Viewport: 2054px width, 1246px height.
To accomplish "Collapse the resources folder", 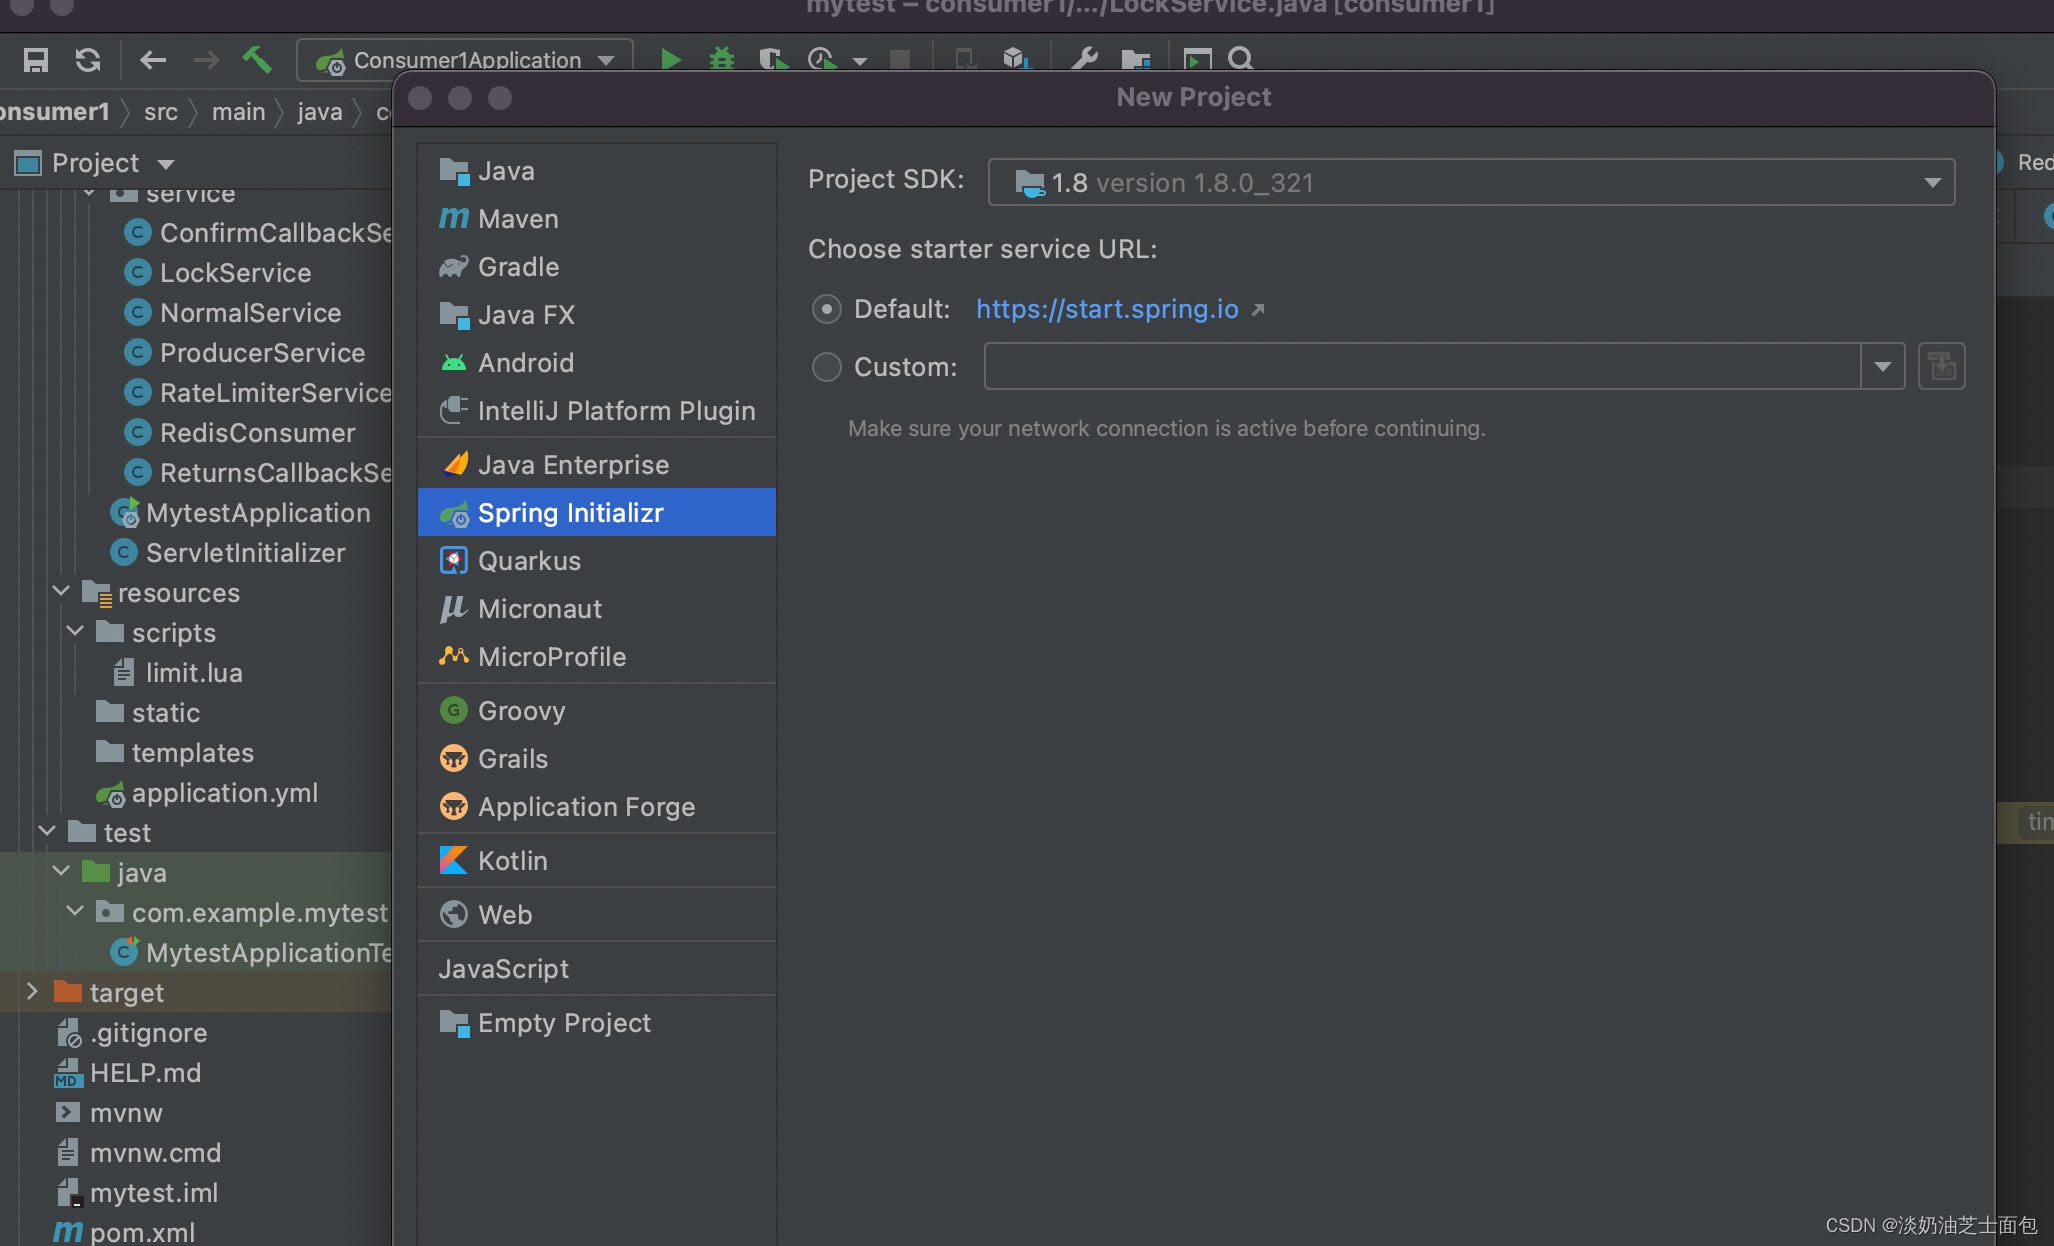I will click(61, 592).
